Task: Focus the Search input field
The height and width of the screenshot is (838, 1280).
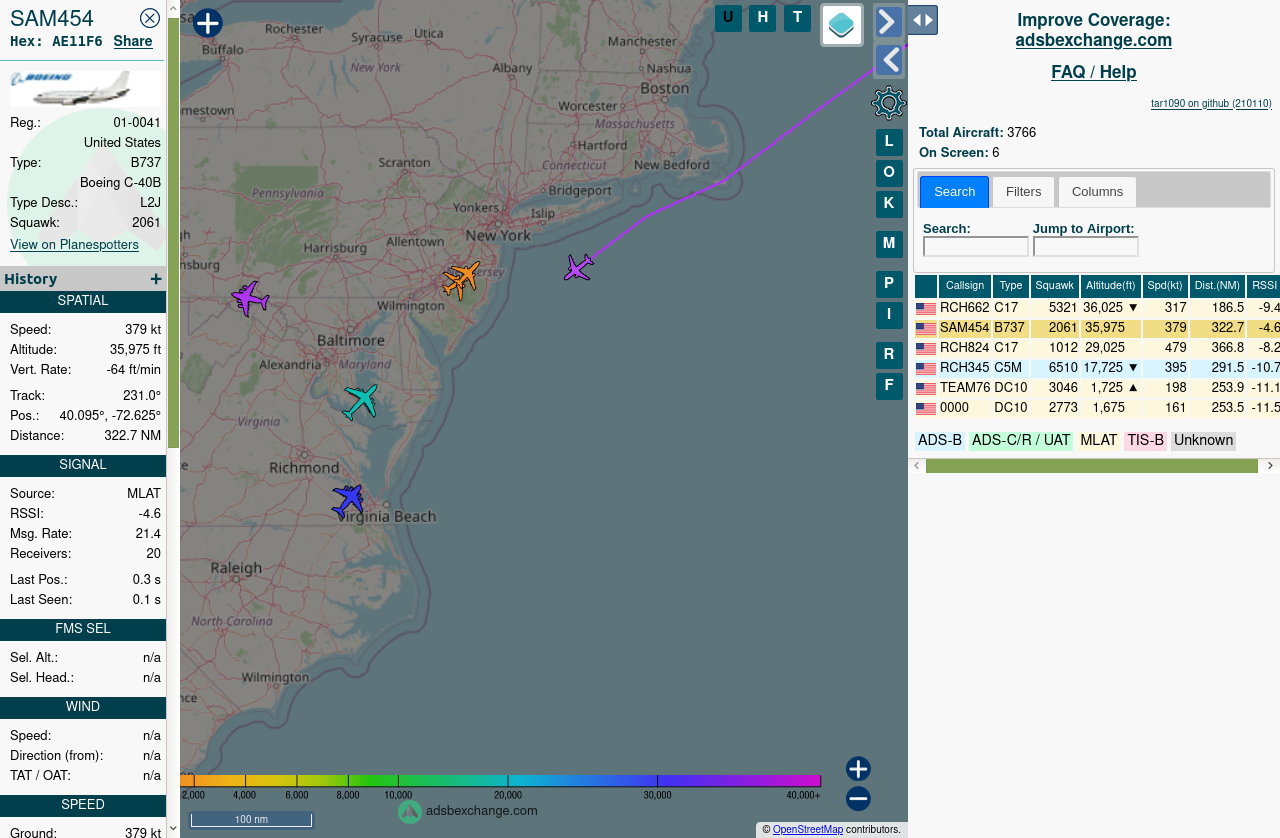Action: coord(976,247)
